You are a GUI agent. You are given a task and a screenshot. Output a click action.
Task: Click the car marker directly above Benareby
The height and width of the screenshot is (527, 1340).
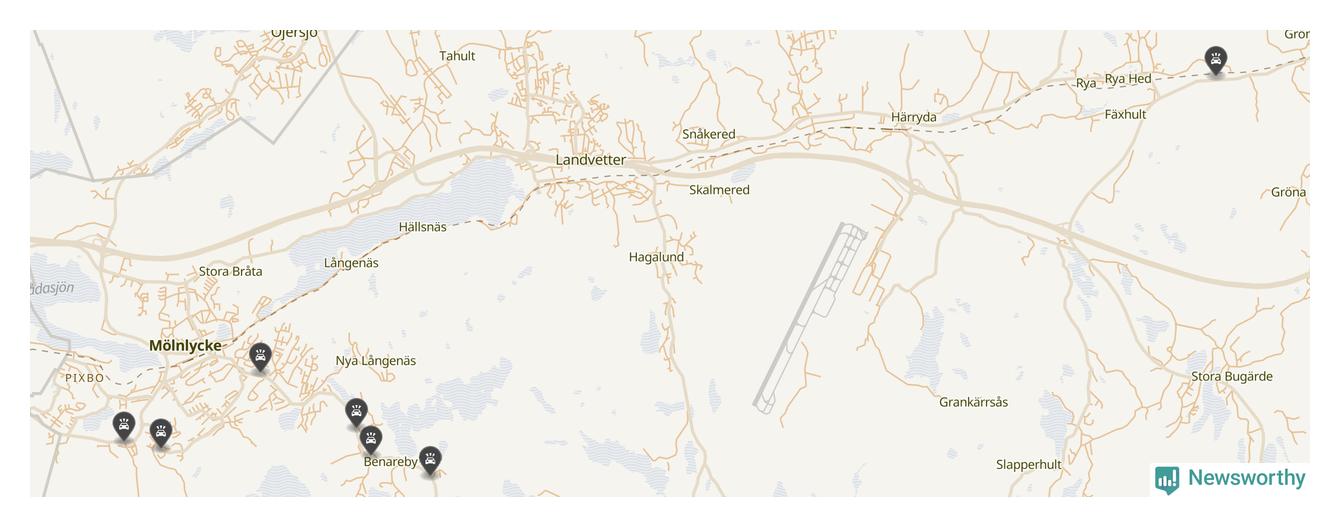click(x=370, y=440)
